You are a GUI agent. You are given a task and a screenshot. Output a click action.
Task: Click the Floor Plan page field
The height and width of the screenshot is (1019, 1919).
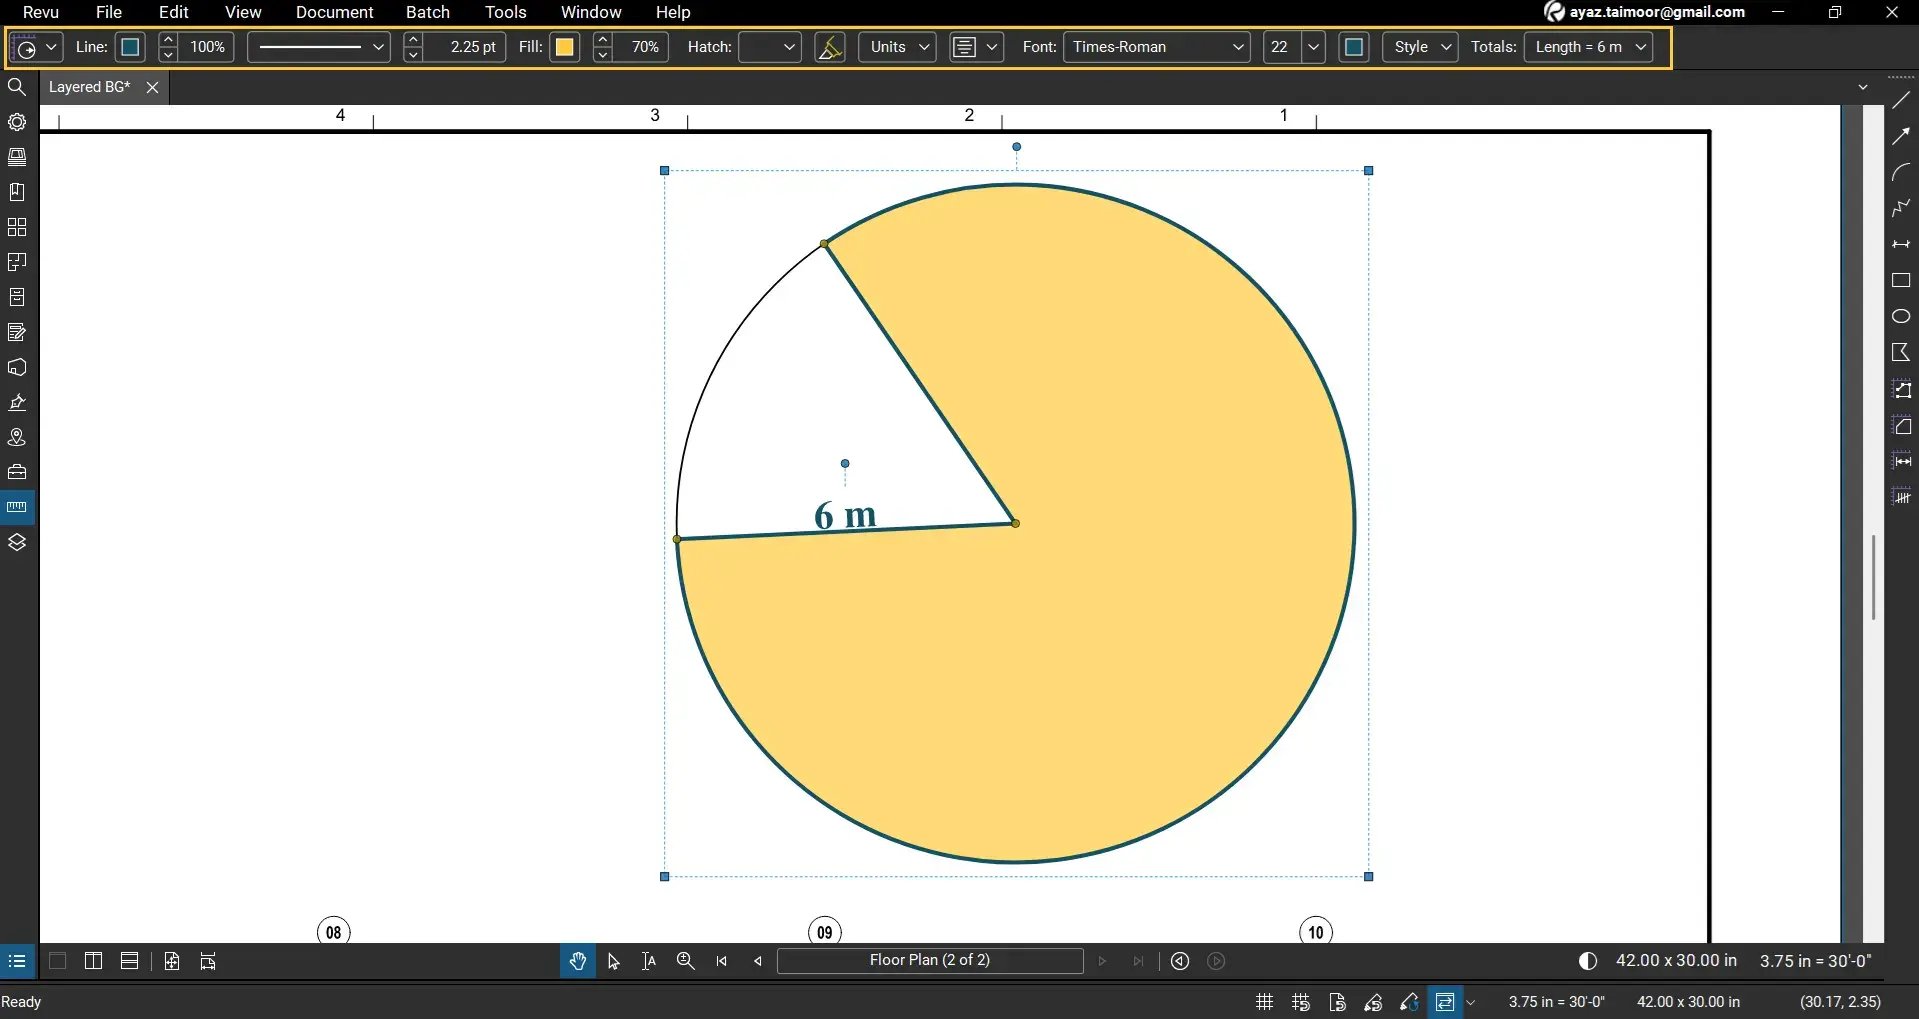929,961
